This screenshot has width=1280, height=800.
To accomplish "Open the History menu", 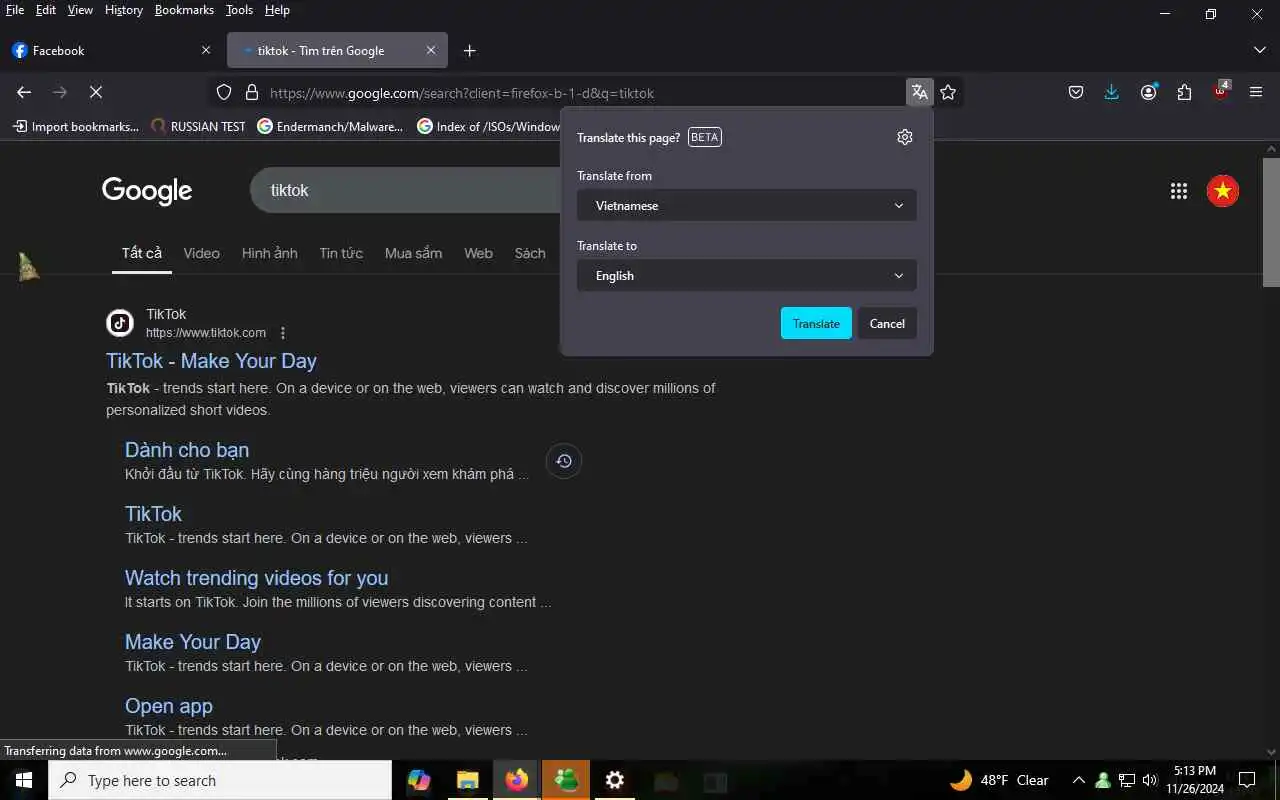I will pos(124,10).
